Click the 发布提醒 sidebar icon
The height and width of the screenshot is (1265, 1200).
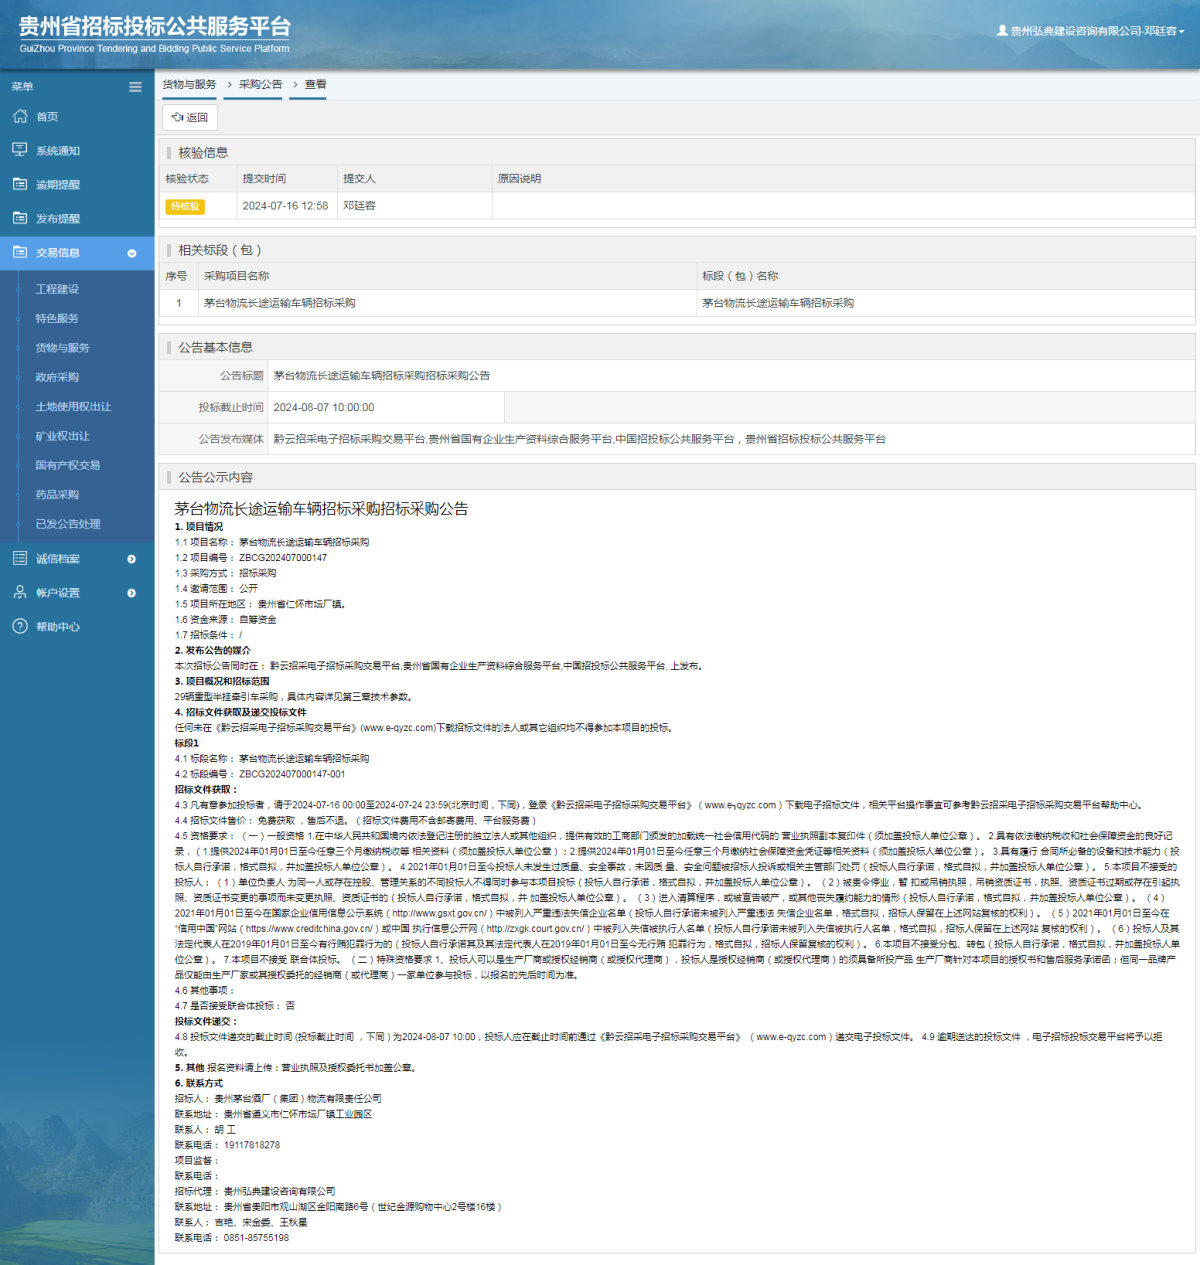[20, 218]
